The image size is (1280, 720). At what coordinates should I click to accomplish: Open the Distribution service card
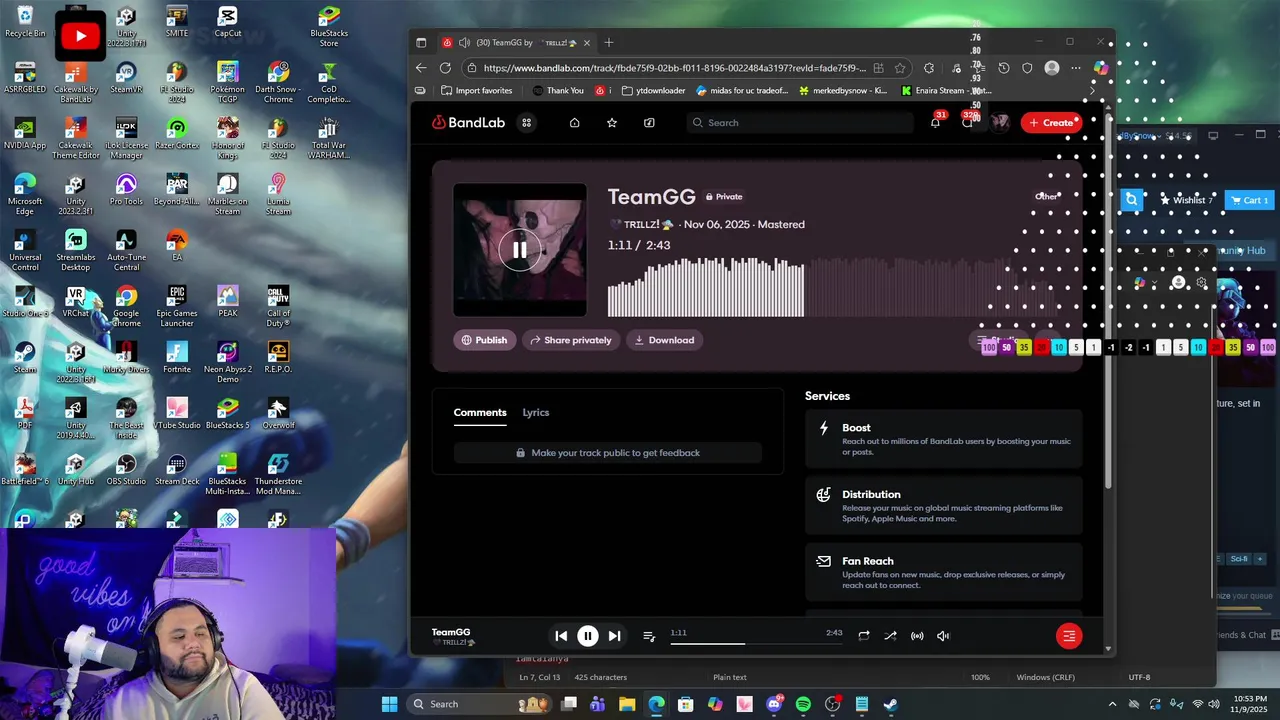click(x=944, y=506)
